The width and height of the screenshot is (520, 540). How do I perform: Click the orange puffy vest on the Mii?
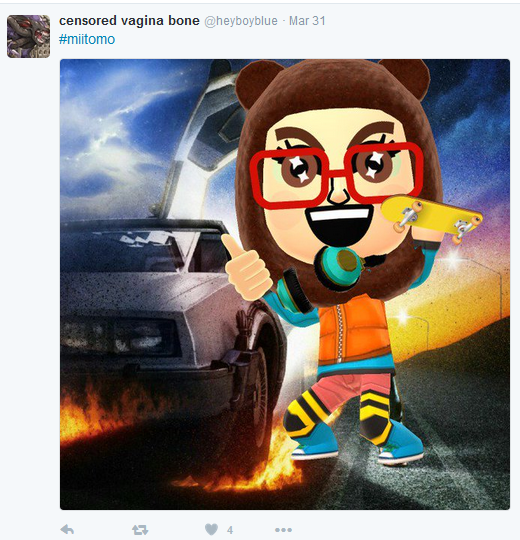[353, 329]
